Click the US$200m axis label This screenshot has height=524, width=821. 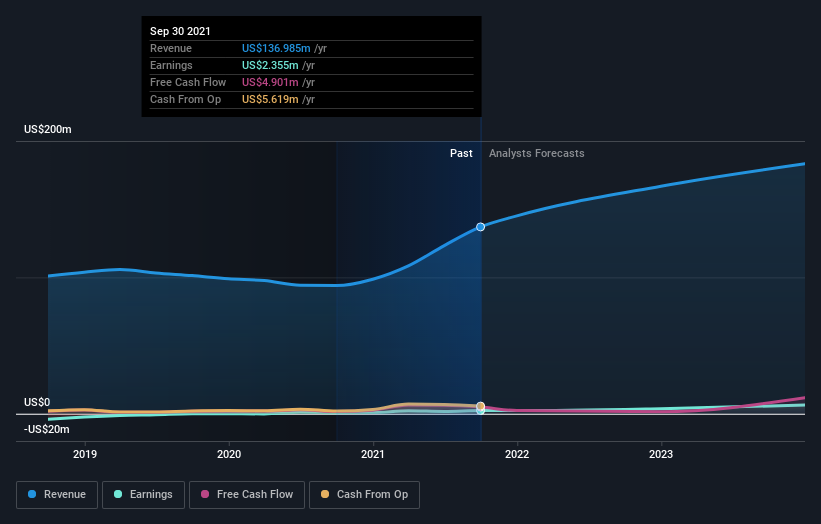point(48,129)
